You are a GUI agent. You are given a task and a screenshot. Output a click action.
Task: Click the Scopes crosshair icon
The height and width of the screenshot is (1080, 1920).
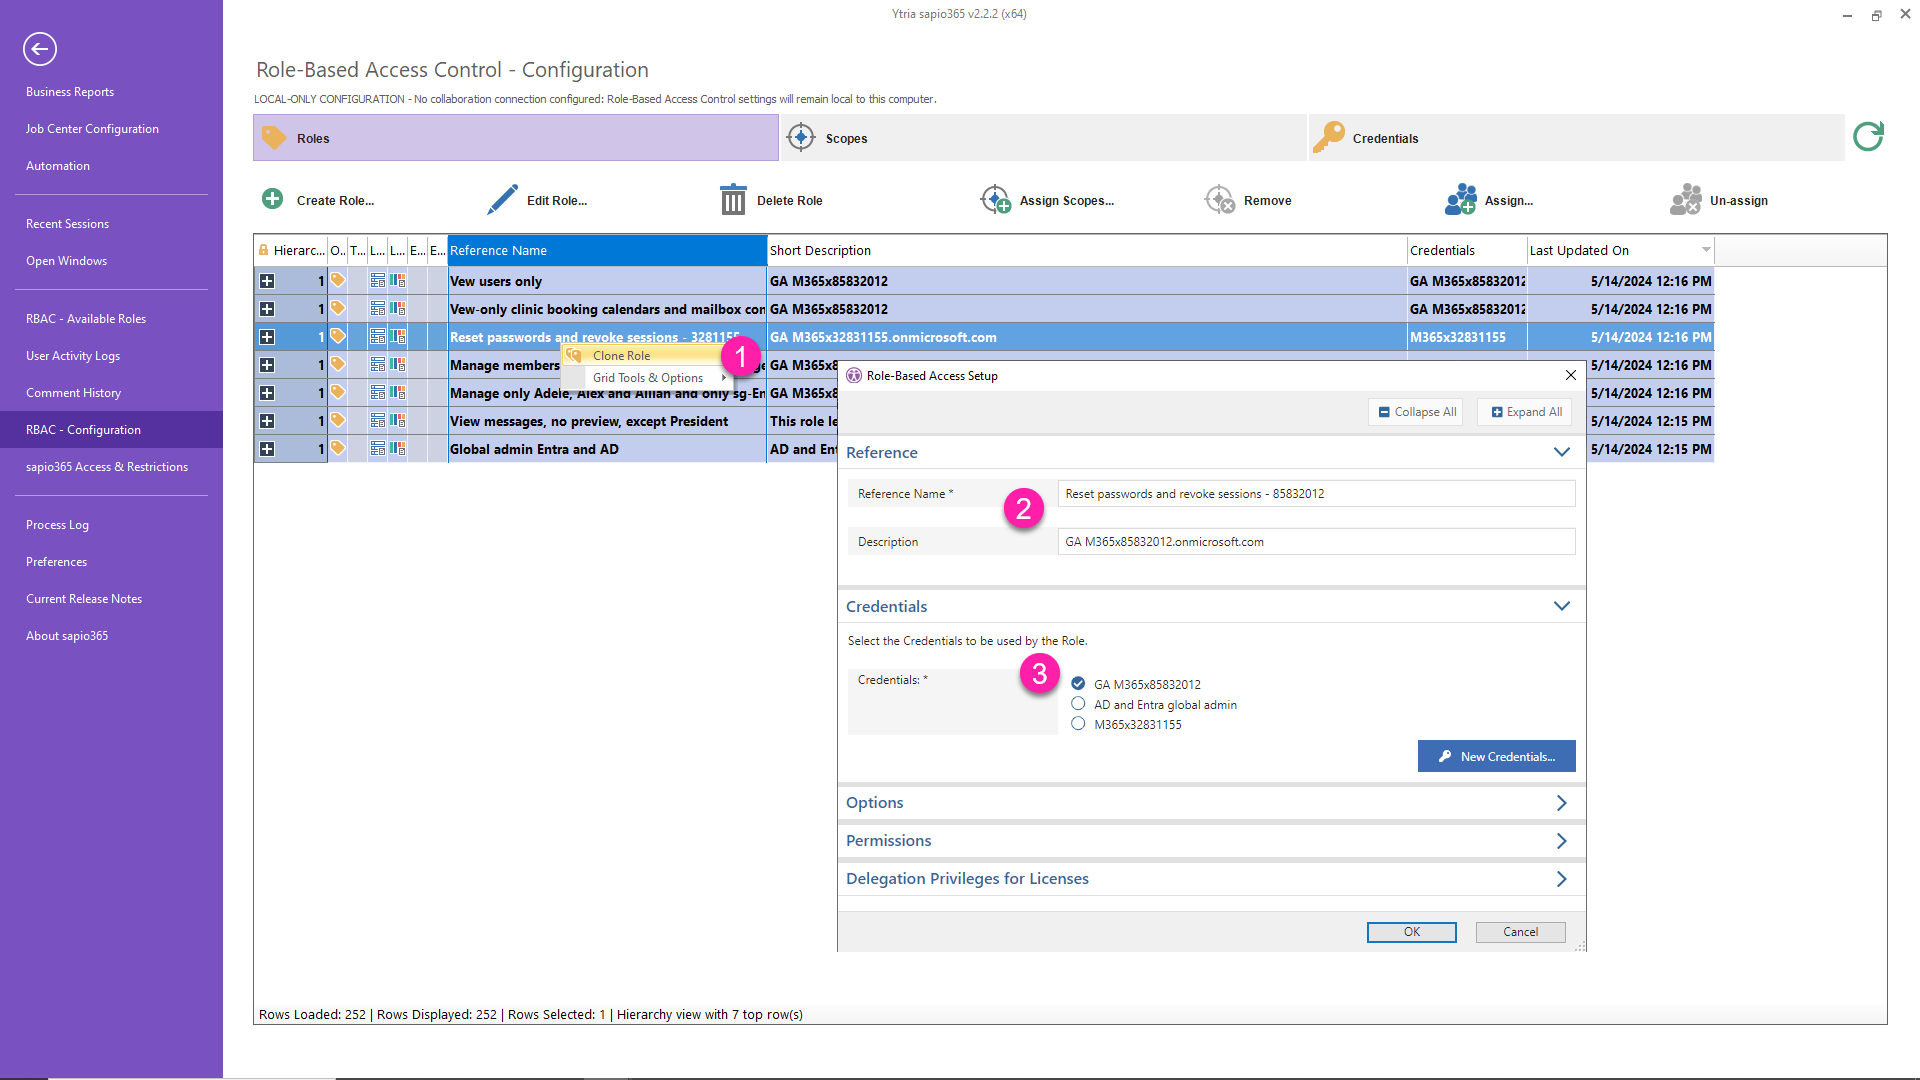pos(801,137)
